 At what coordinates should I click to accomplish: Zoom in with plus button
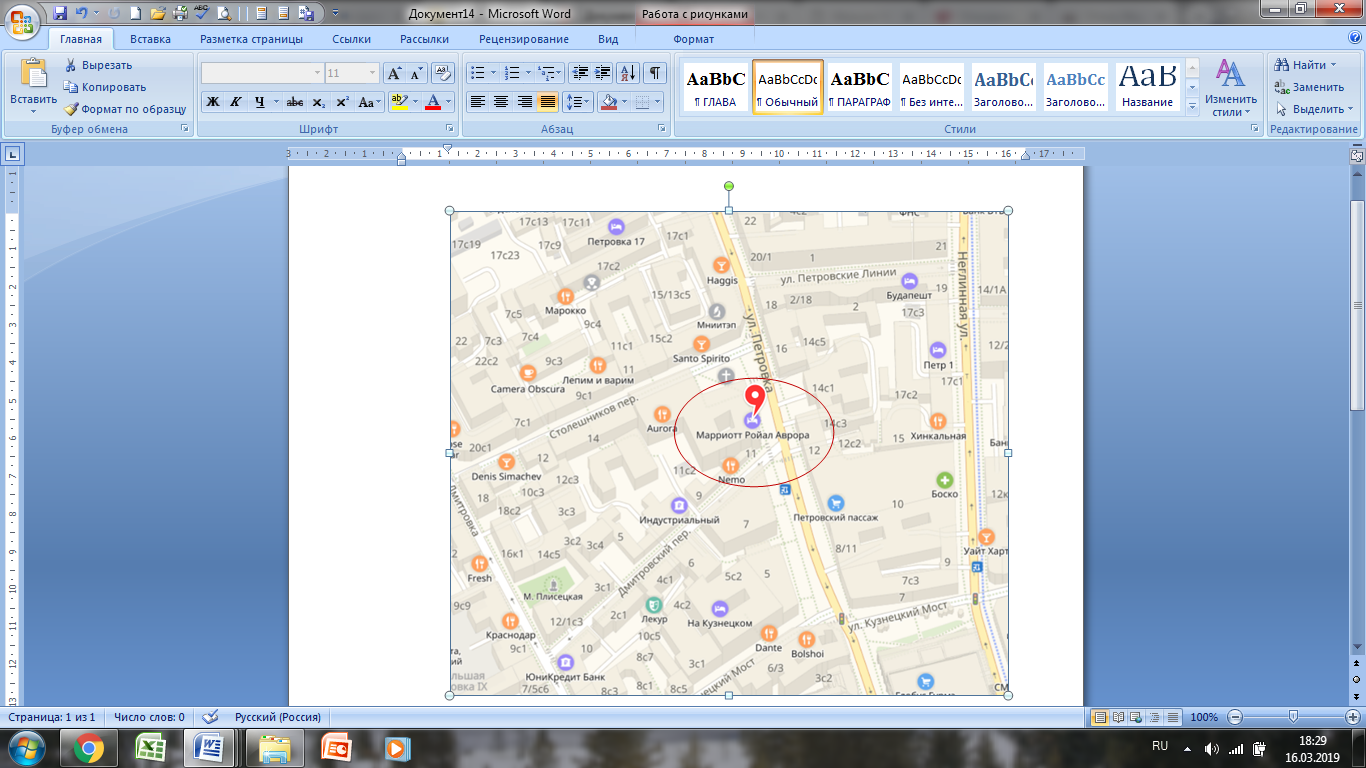[1353, 717]
